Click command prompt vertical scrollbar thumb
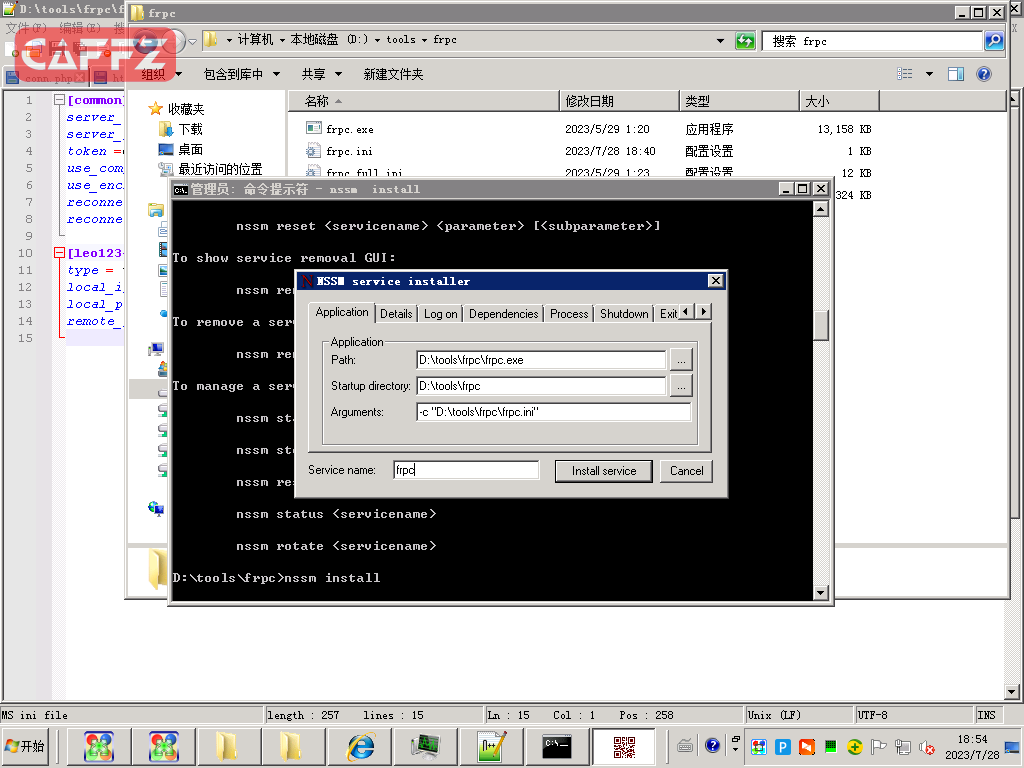The image size is (1024, 768). (x=821, y=325)
